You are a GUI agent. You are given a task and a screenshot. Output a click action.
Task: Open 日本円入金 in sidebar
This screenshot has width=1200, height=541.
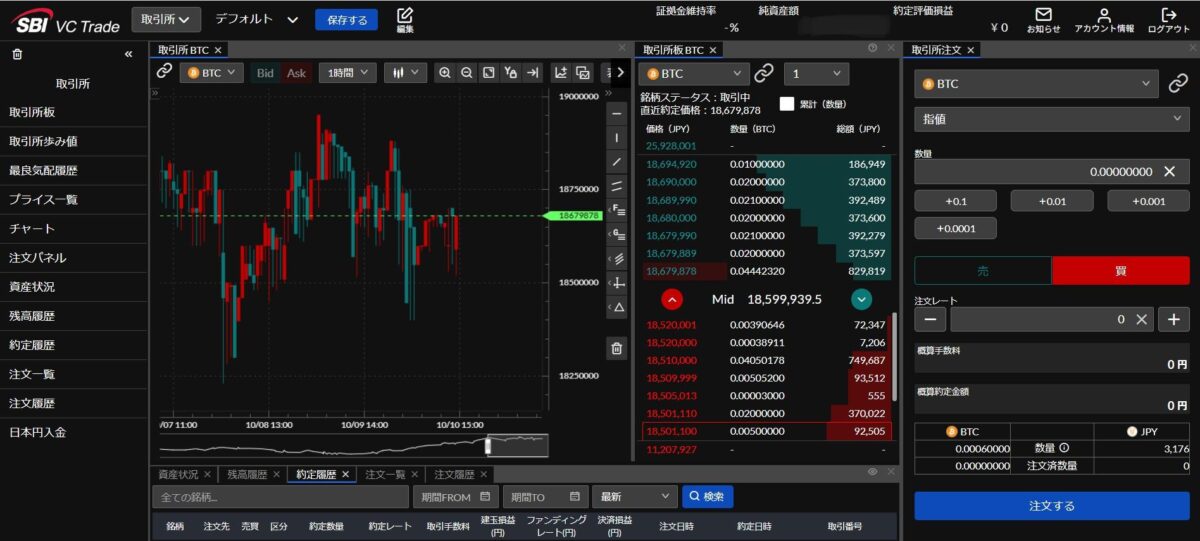click(x=73, y=432)
